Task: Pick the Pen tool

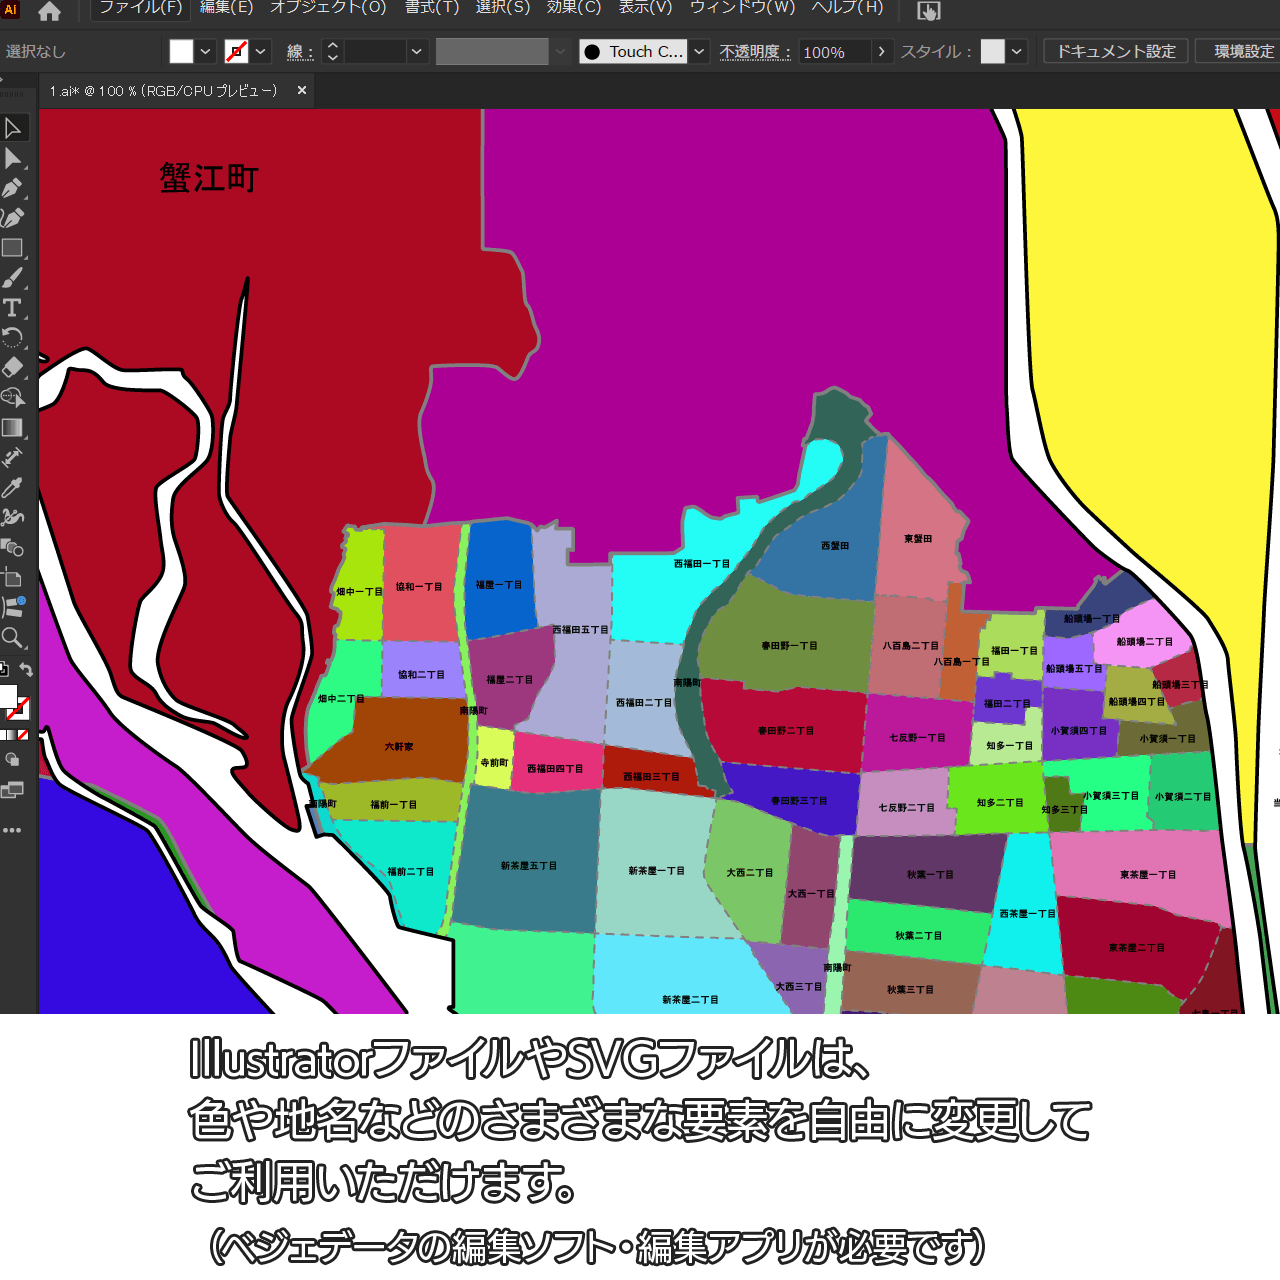Action: pyautogui.click(x=13, y=188)
